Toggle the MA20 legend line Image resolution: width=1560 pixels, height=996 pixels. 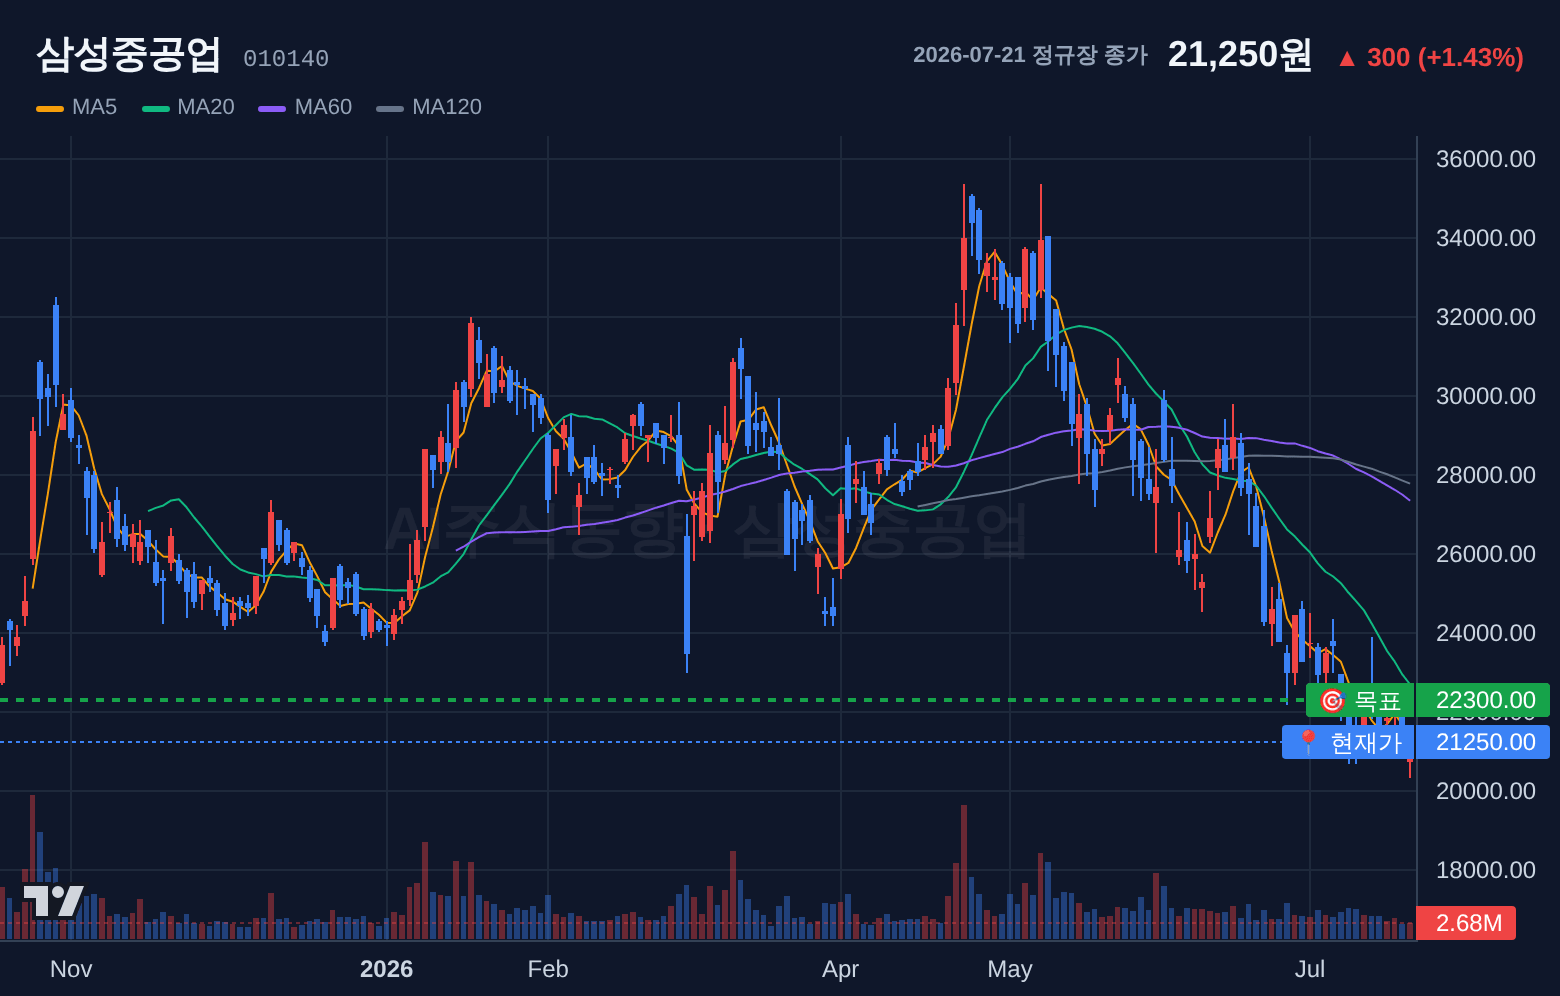coord(188,107)
